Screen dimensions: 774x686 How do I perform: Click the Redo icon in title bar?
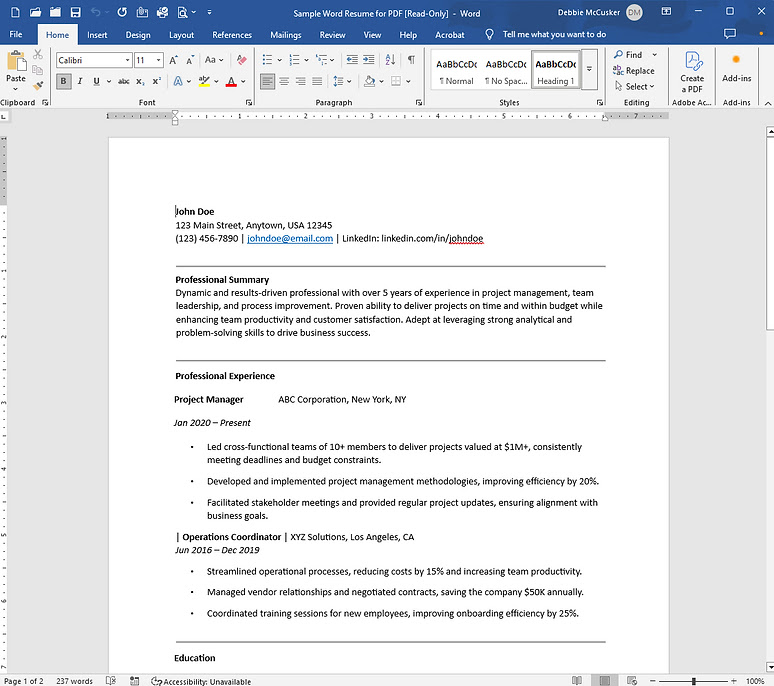point(122,12)
